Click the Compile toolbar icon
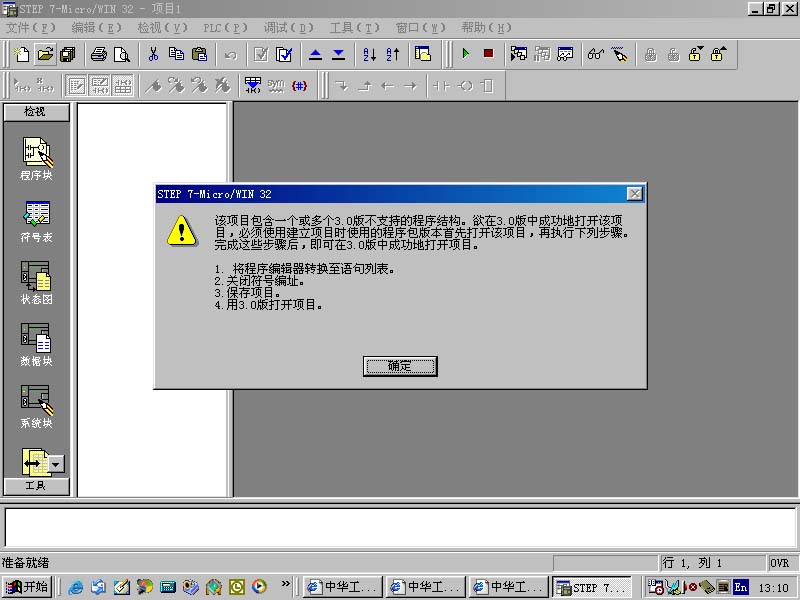Image resolution: width=800 pixels, height=600 pixels. pos(261,54)
